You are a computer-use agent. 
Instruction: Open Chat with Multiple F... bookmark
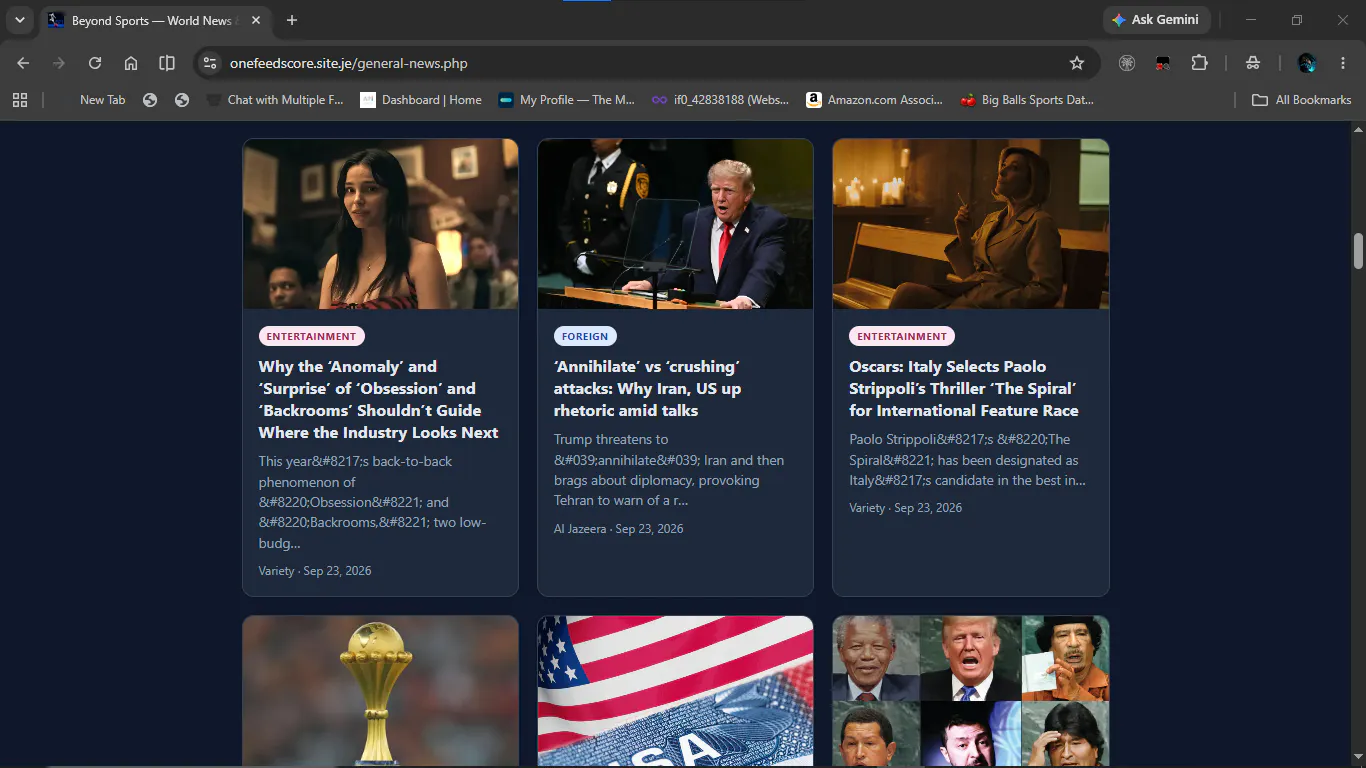275,100
